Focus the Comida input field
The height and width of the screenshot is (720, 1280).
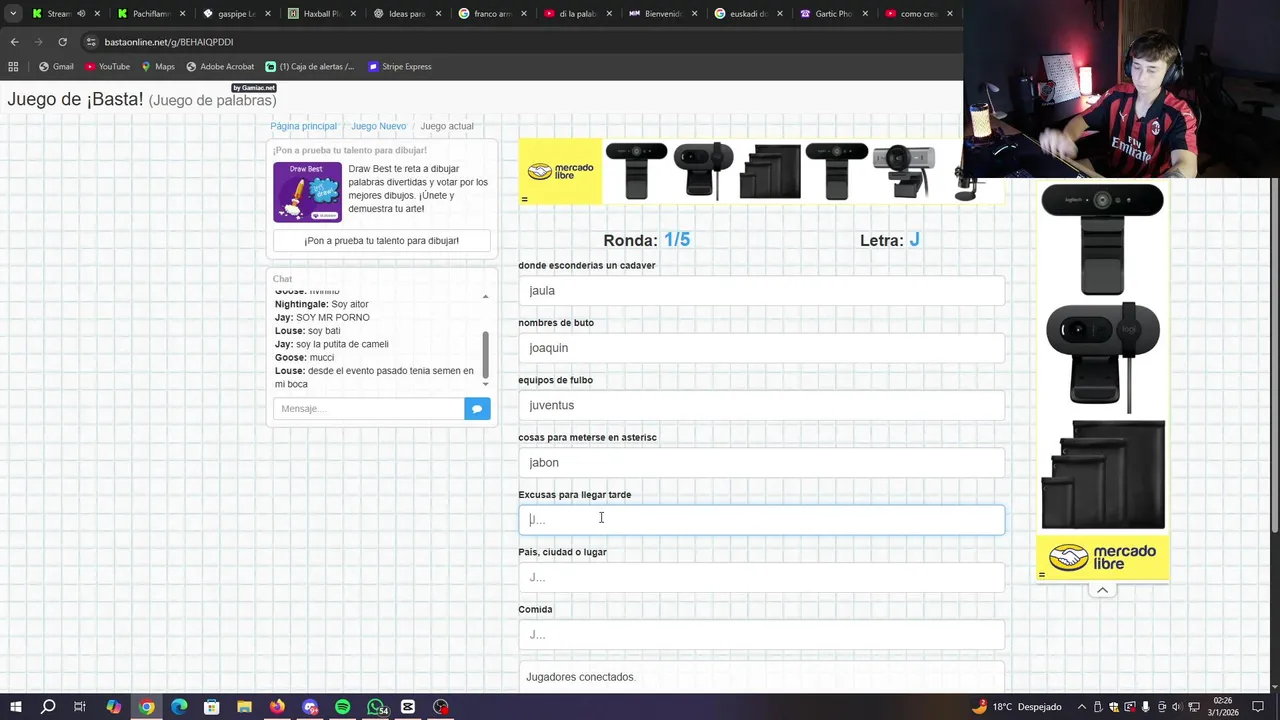click(x=761, y=635)
